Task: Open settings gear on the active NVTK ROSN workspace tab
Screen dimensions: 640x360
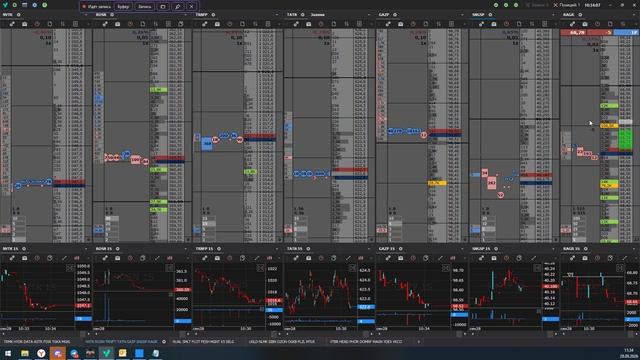Action: coord(164,342)
